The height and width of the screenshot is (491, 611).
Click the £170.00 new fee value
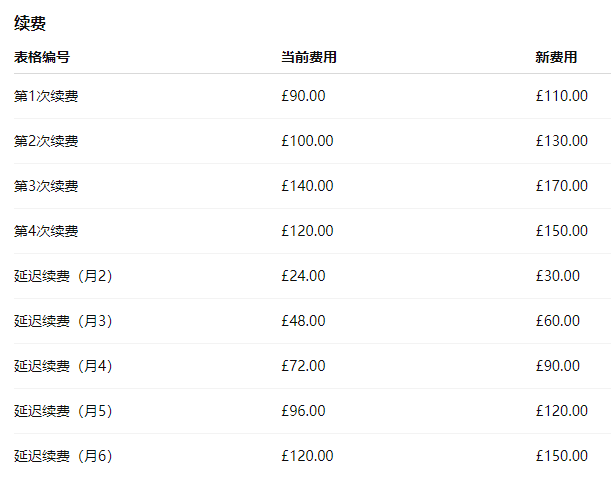click(562, 186)
